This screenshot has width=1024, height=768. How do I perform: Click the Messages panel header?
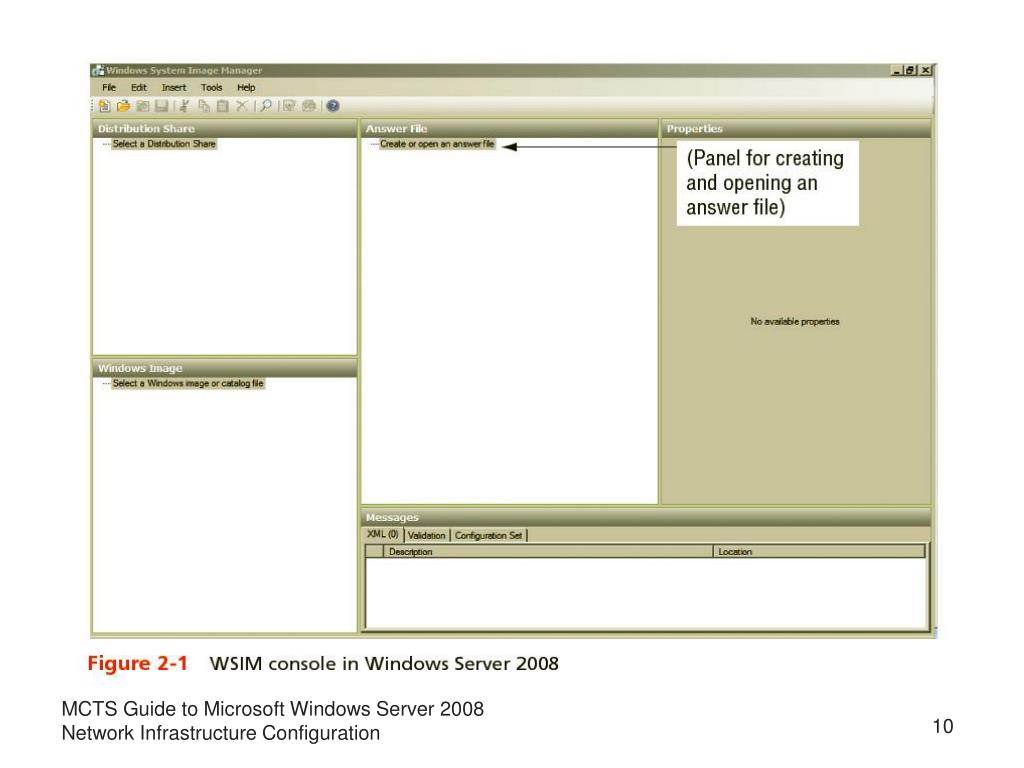646,517
